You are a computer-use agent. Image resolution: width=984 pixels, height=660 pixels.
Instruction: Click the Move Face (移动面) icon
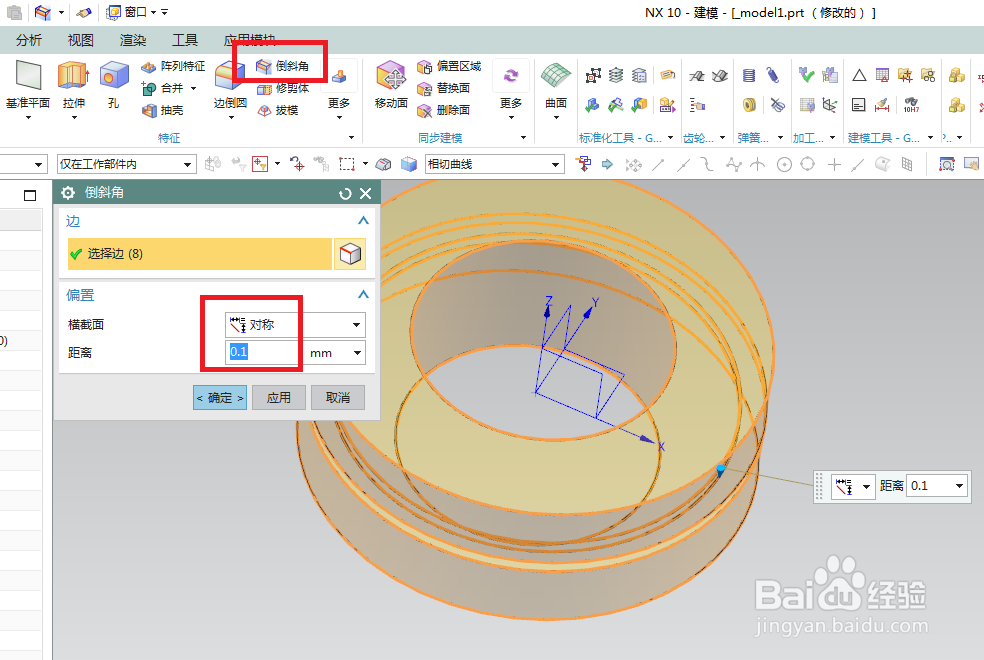(x=391, y=77)
